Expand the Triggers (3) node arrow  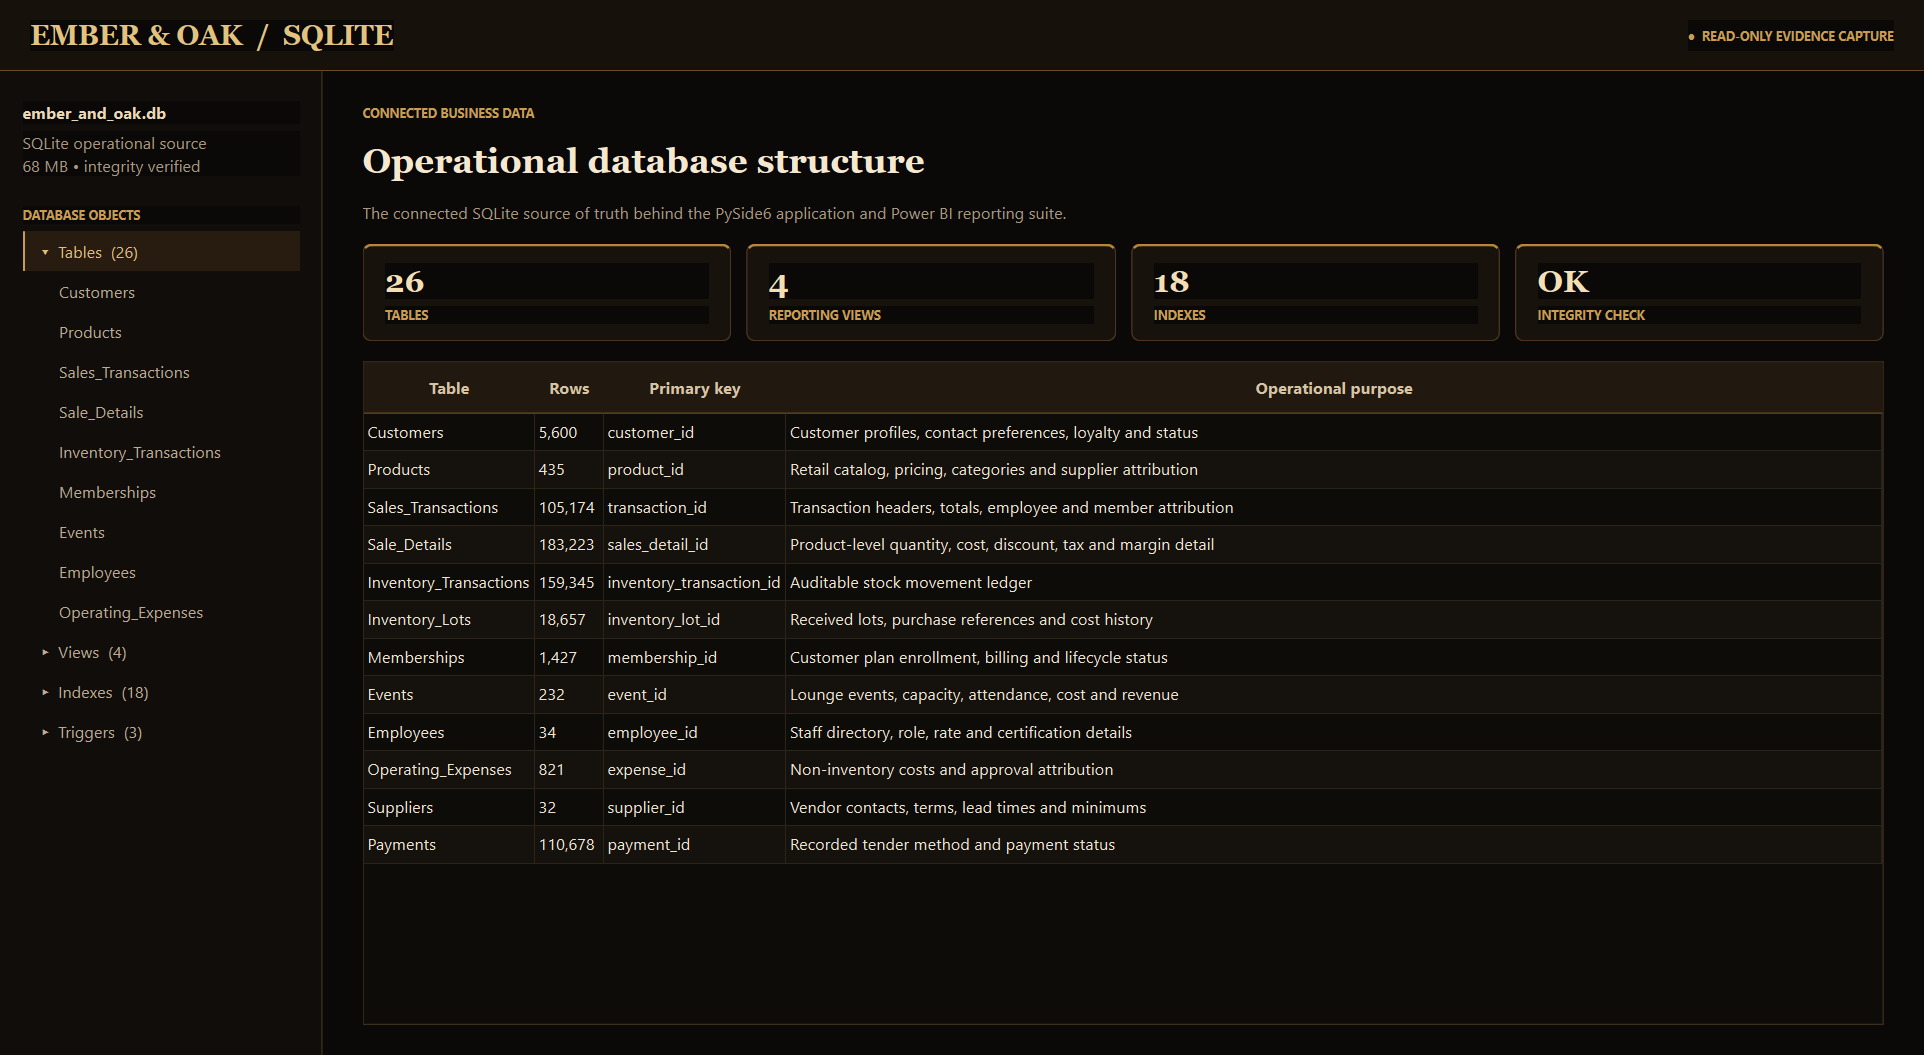point(45,732)
